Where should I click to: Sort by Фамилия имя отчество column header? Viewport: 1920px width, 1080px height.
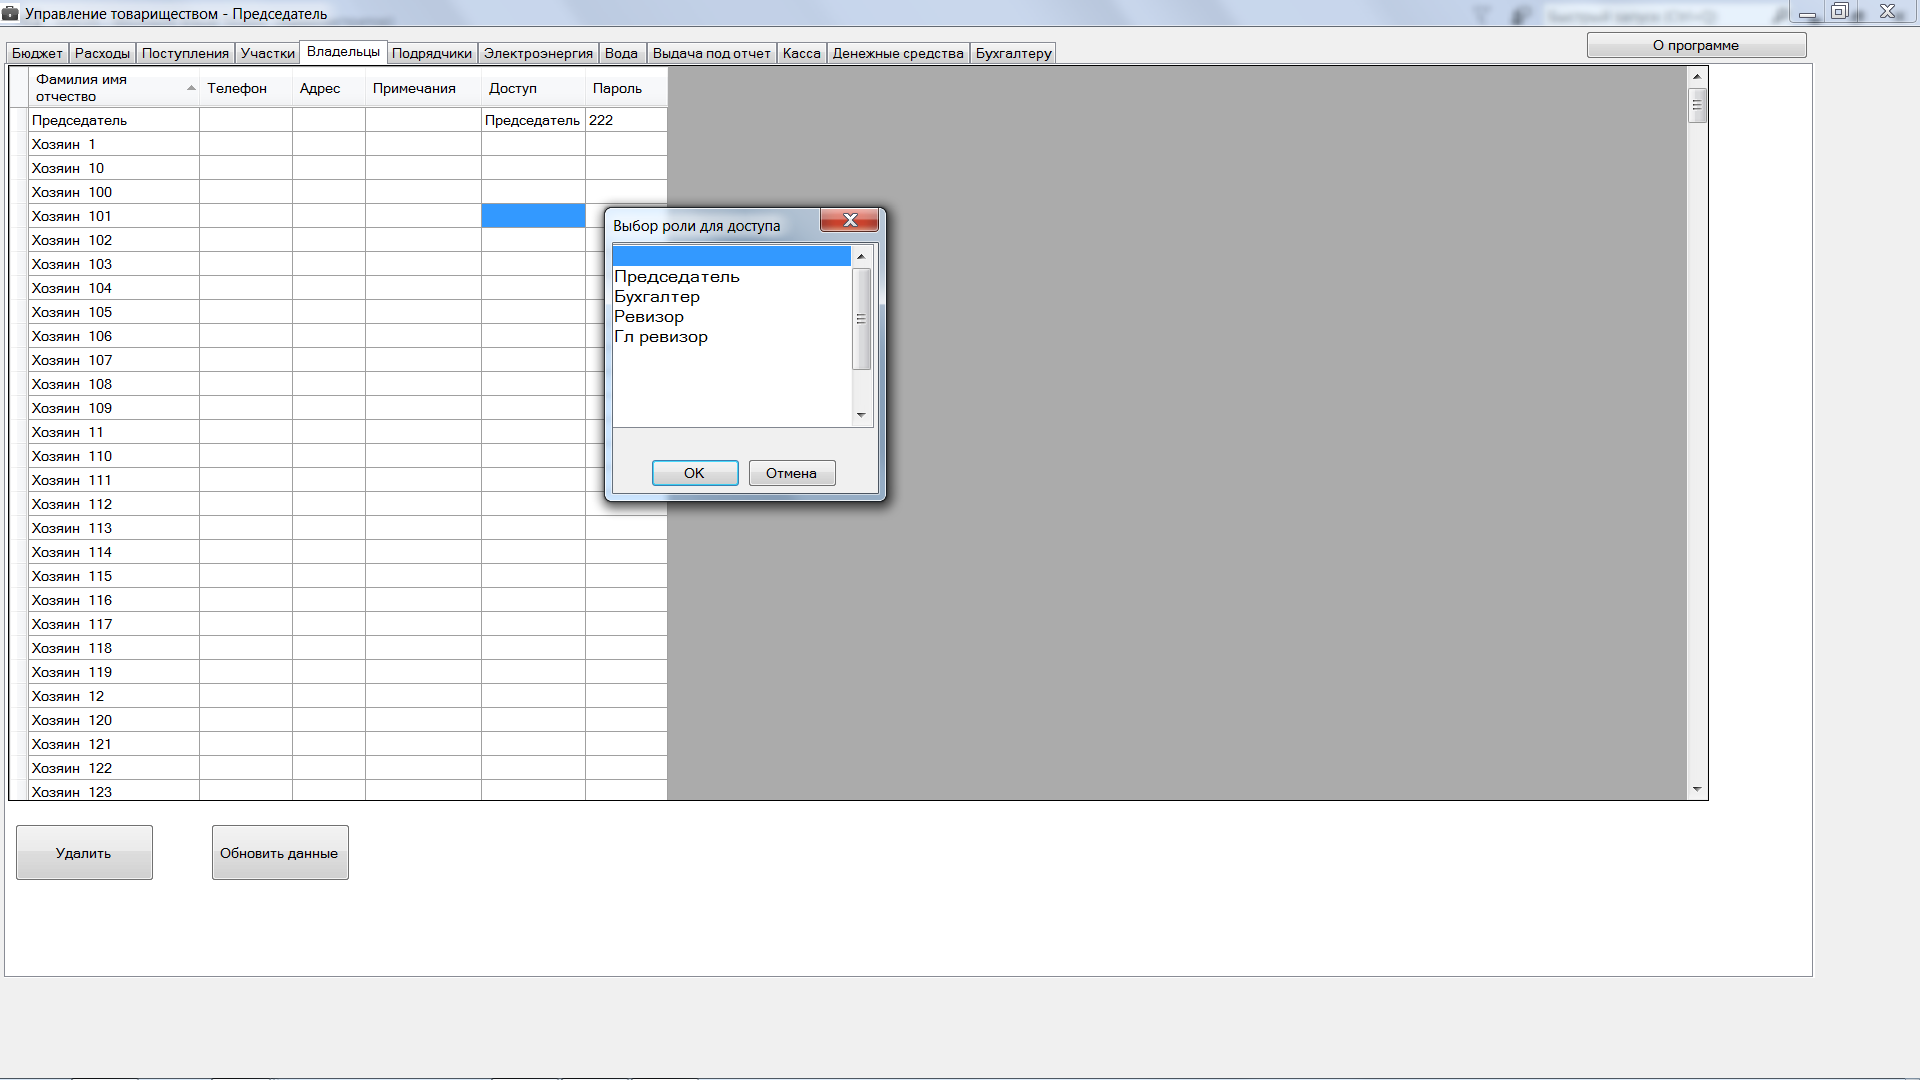click(x=110, y=88)
